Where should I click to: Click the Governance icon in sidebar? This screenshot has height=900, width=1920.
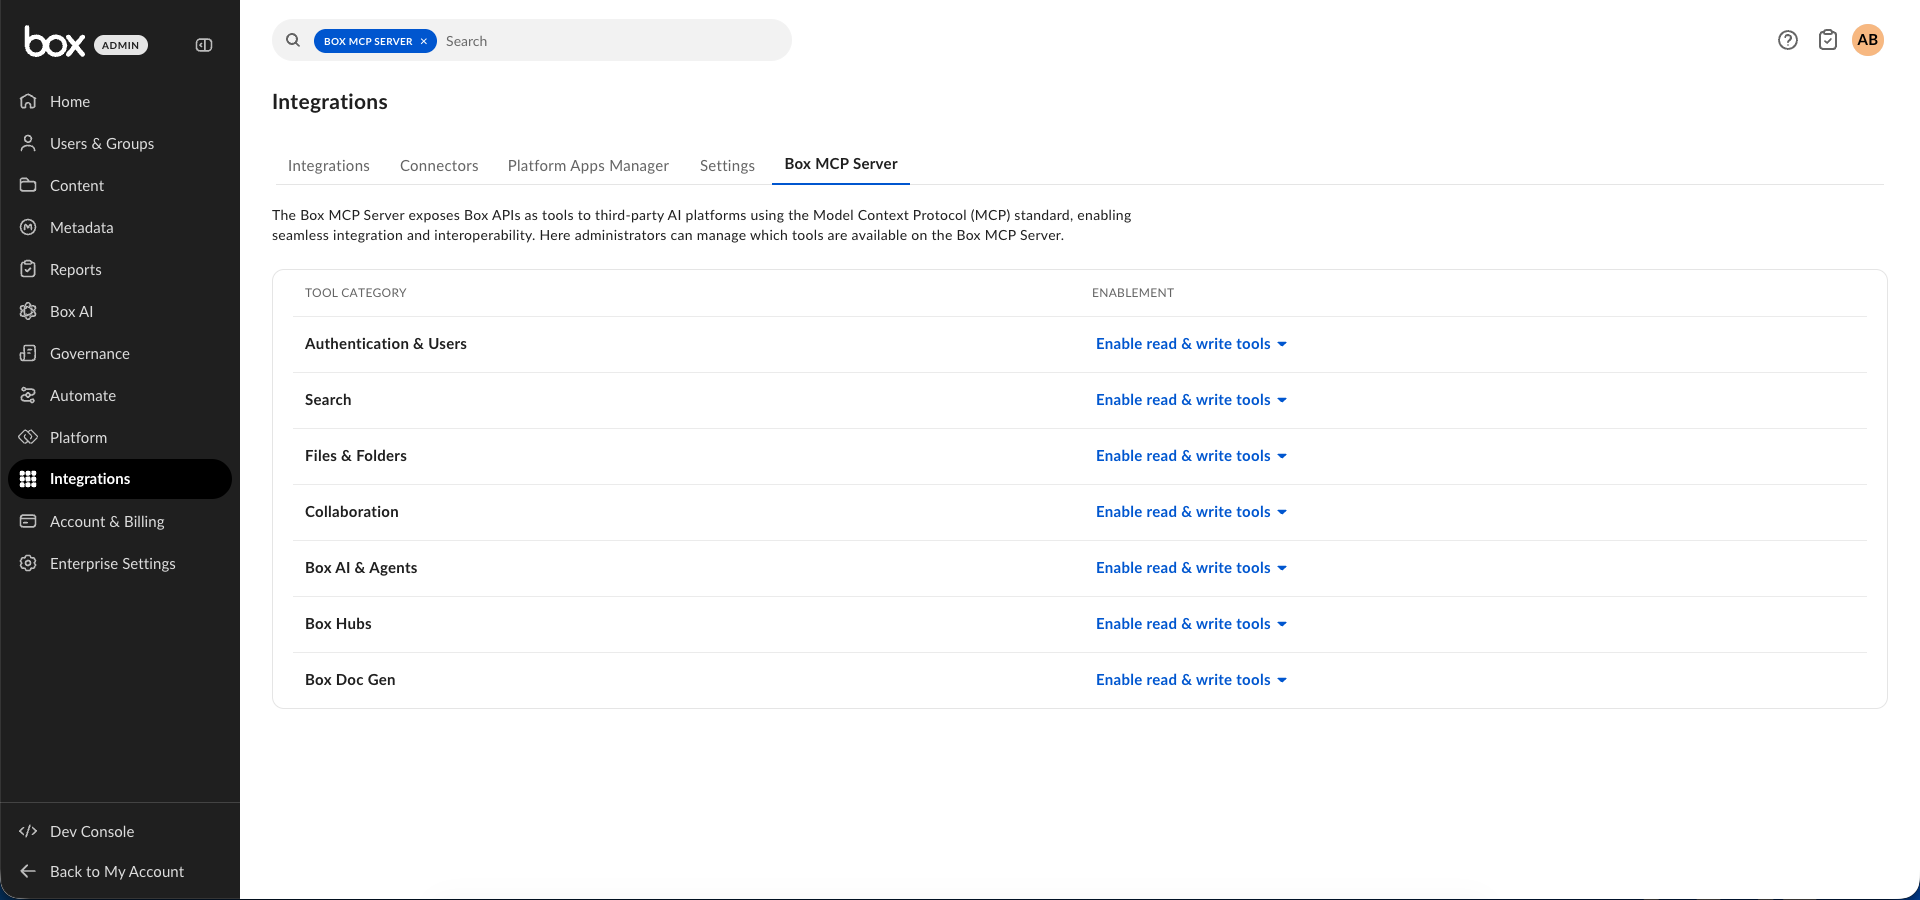coord(28,353)
